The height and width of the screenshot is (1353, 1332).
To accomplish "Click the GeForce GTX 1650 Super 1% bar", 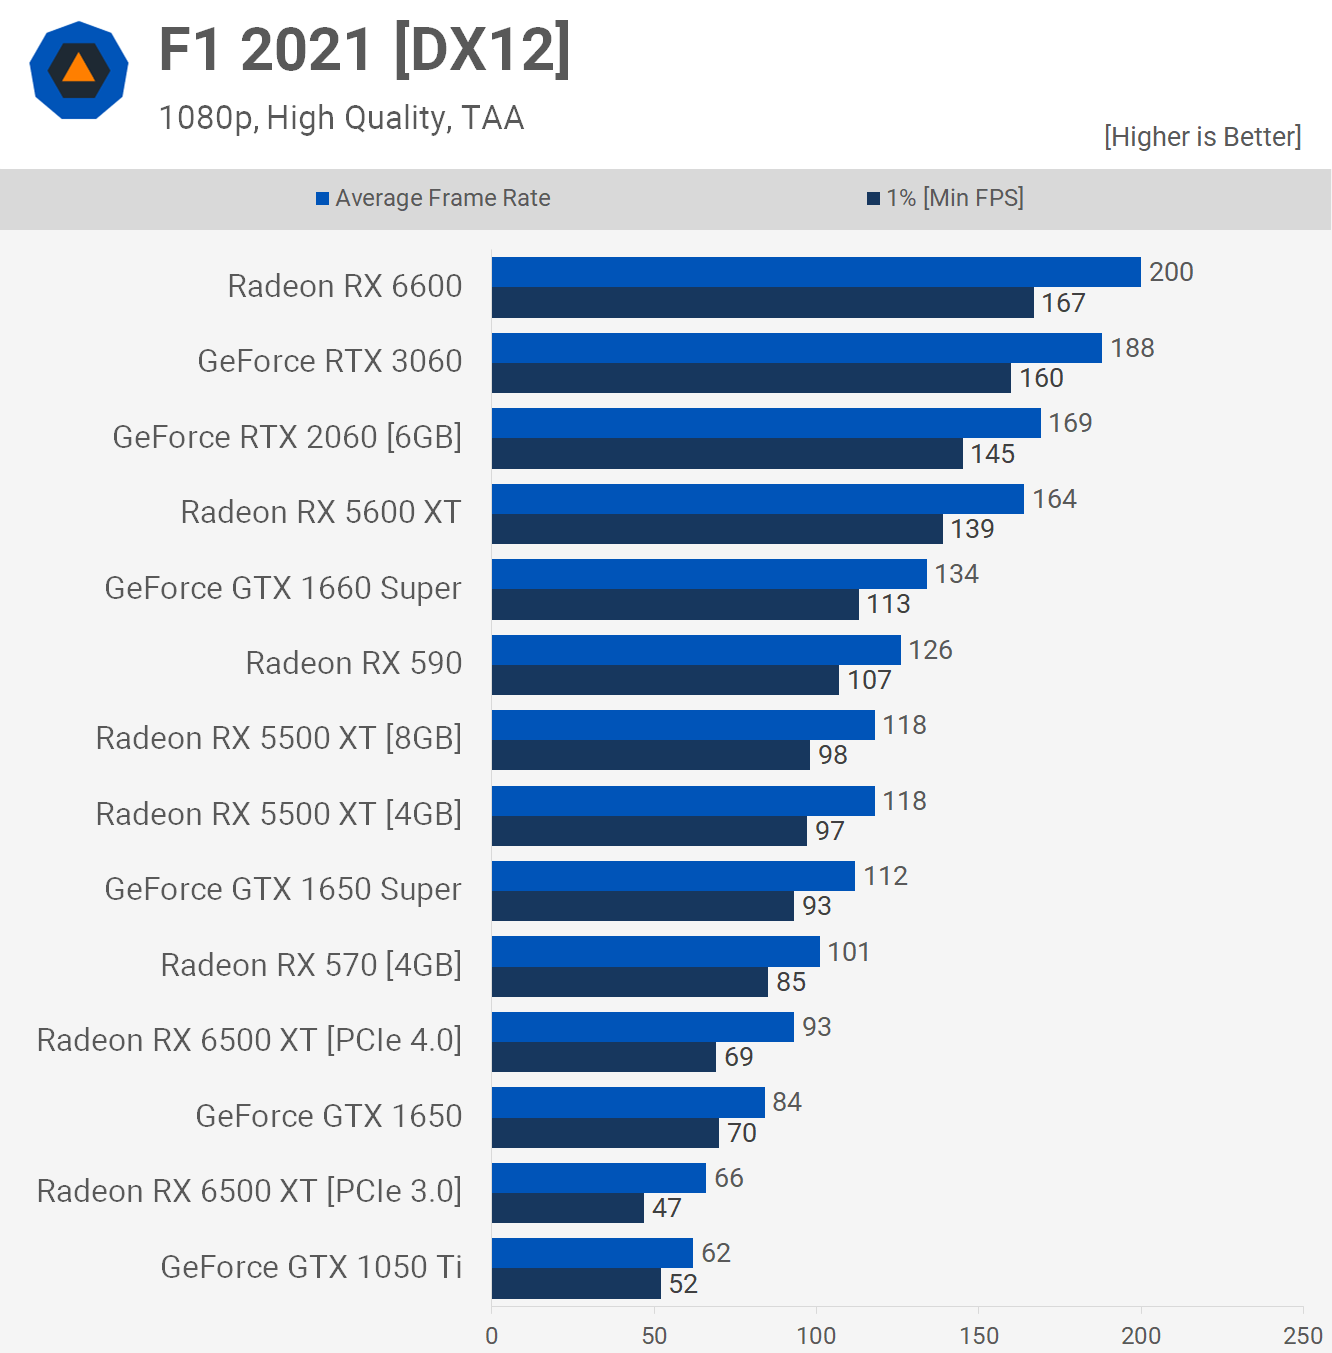I will pyautogui.click(x=642, y=906).
